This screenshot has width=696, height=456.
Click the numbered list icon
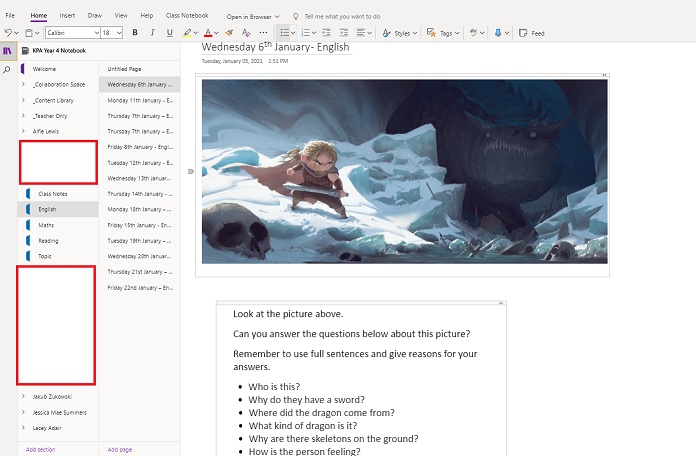coord(305,32)
